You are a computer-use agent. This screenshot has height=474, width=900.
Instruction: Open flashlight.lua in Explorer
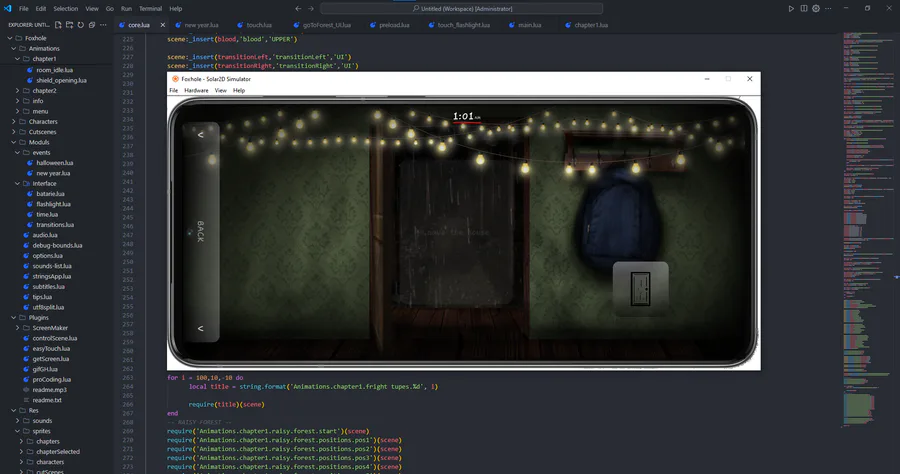click(x=53, y=204)
